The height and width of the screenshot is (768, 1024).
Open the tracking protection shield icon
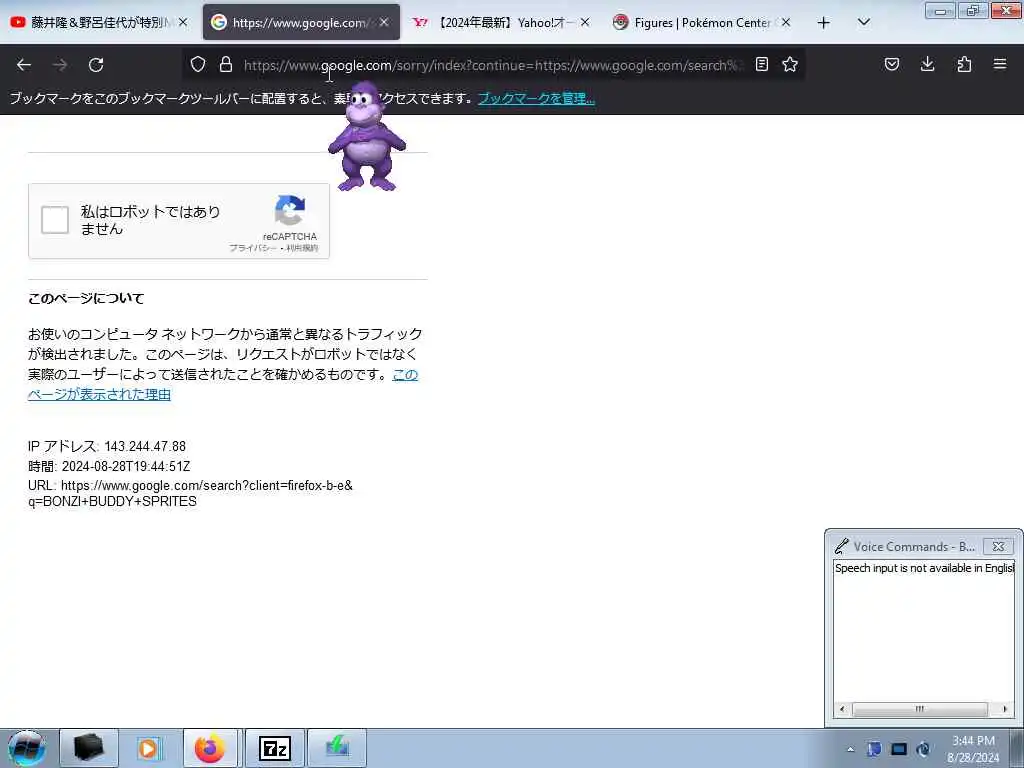coord(198,64)
